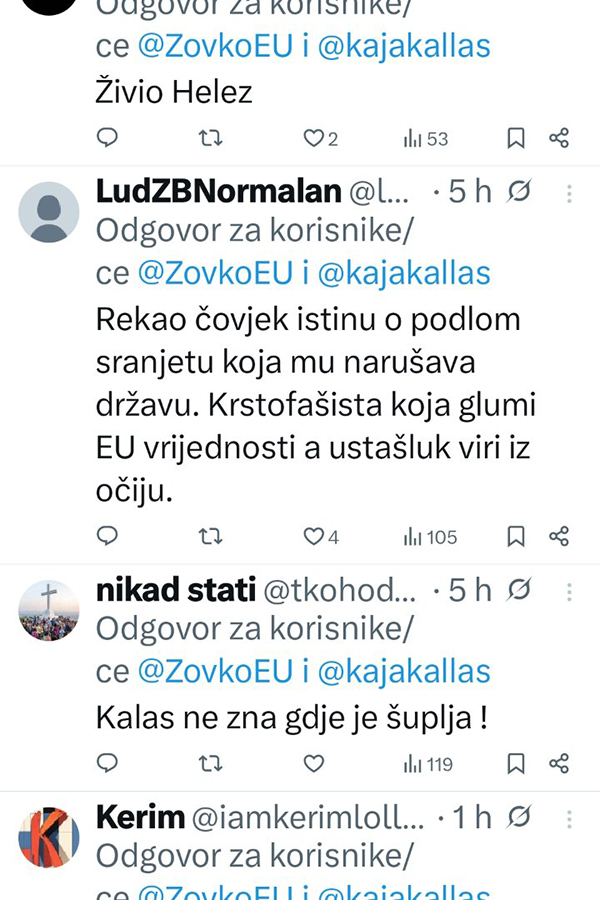Screen dimensions: 600x900
Task: Open @ZovkoEU mention in LudZBNormalan's reply
Action: (213, 273)
